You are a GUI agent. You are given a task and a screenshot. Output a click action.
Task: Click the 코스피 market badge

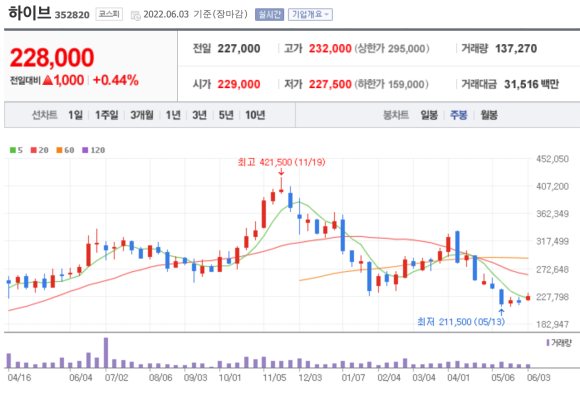(x=109, y=14)
